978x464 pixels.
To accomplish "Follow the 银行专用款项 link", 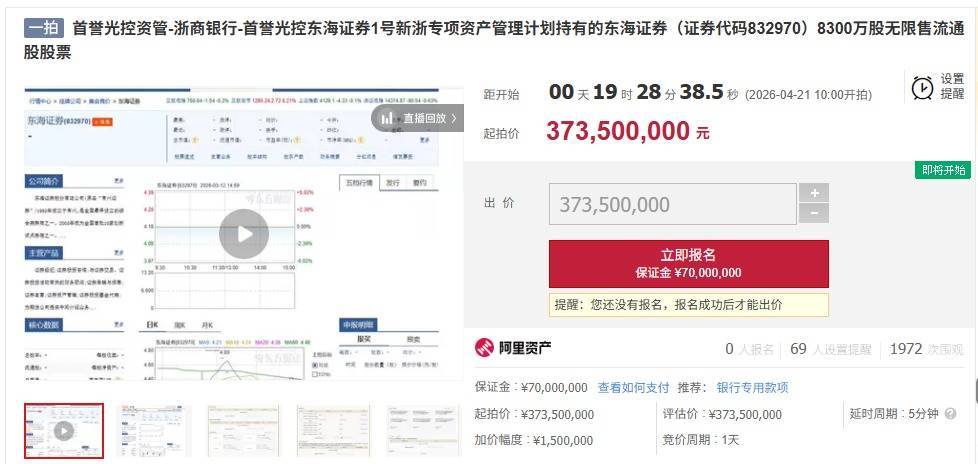I will click(x=752, y=387).
